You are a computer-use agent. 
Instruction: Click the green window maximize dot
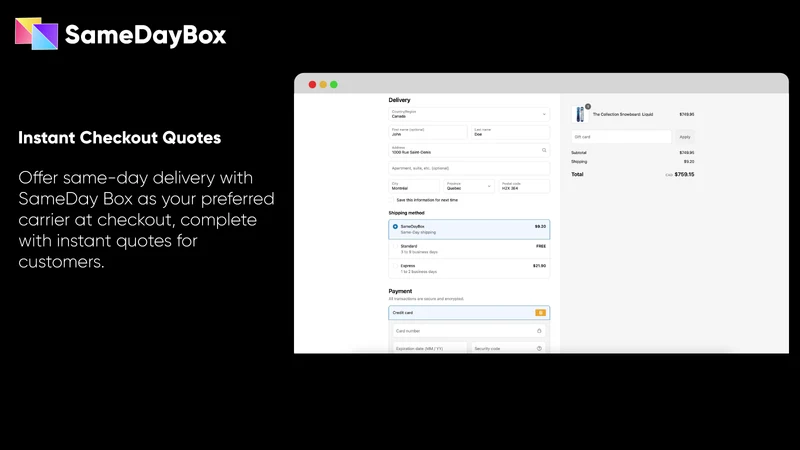tap(334, 85)
